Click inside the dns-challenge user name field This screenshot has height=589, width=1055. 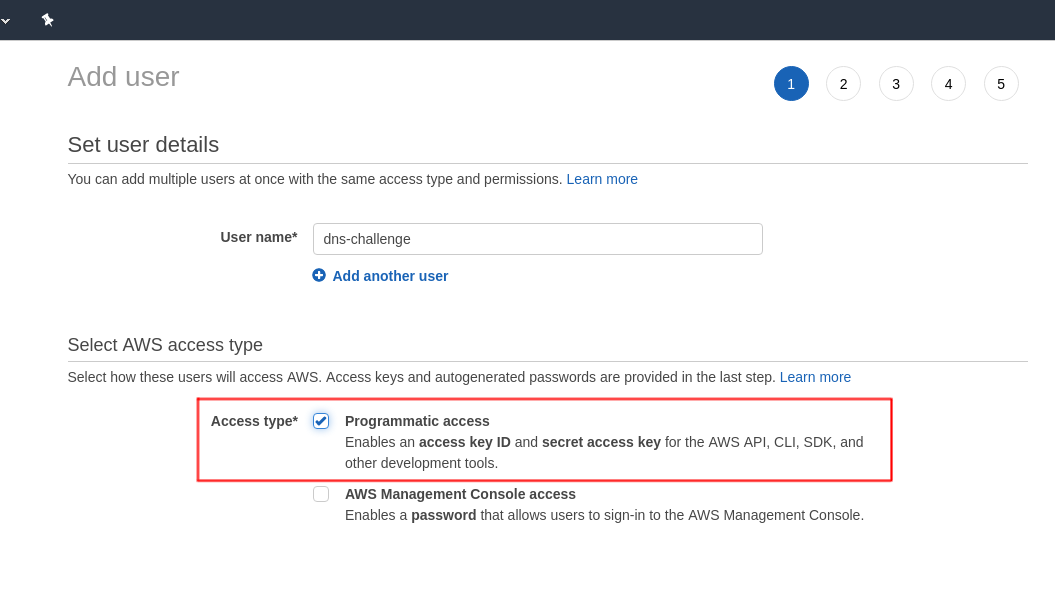click(x=537, y=239)
